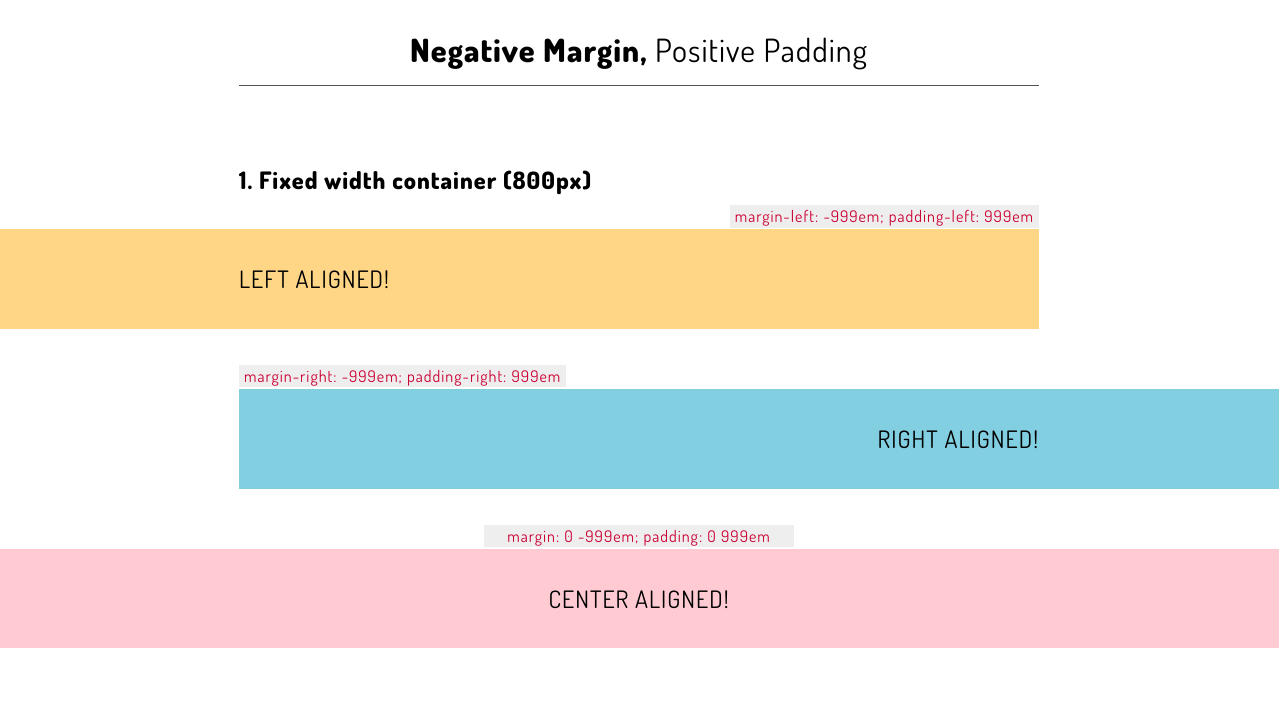Click the bold "Negative Margin," title text

point(527,51)
